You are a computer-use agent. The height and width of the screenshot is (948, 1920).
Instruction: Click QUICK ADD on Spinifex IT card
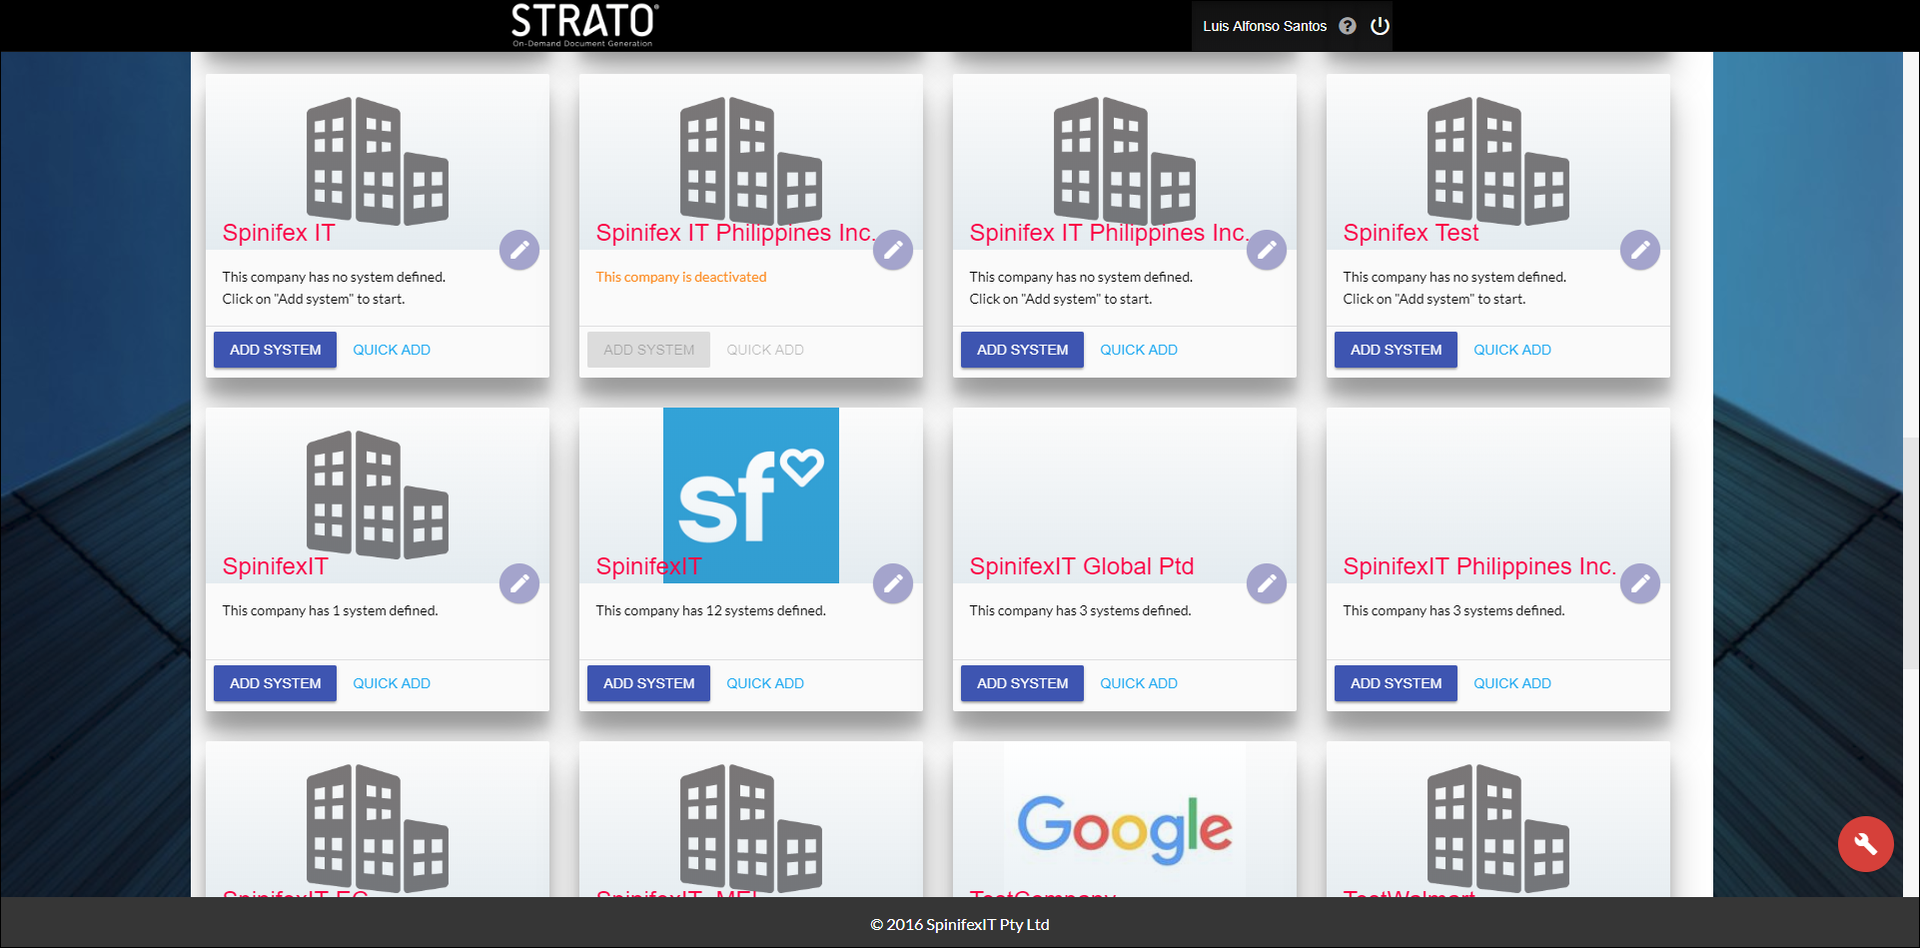pos(391,350)
